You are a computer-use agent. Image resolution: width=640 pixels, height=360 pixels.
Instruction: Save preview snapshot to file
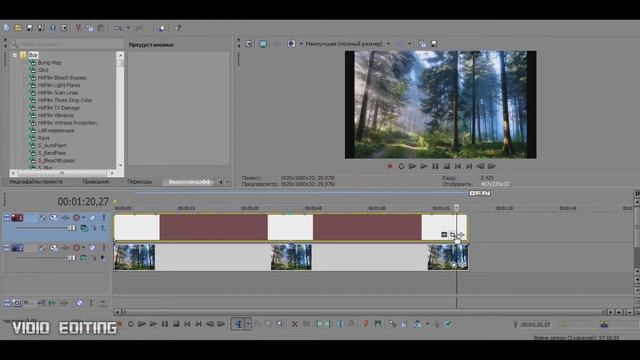(434, 44)
